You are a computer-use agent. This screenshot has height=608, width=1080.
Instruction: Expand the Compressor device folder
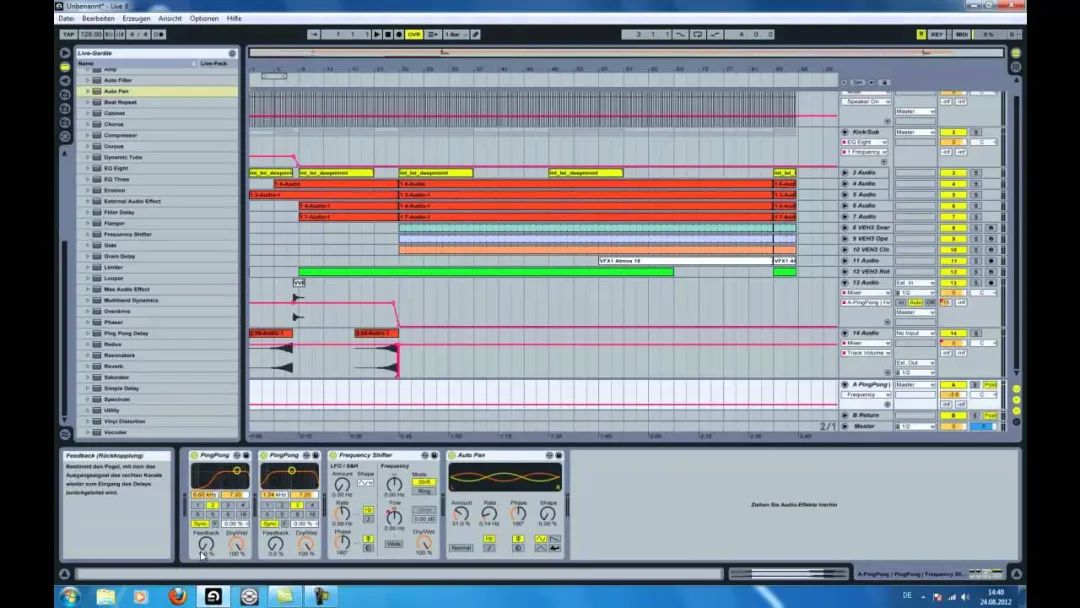[87, 135]
